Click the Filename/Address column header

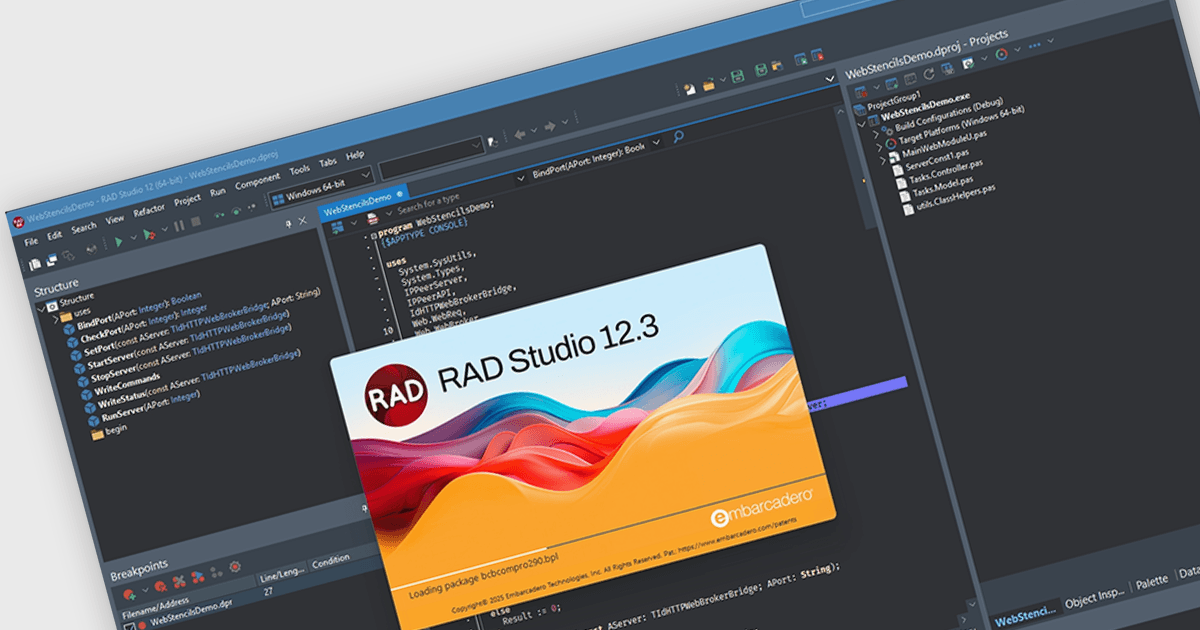pos(155,607)
